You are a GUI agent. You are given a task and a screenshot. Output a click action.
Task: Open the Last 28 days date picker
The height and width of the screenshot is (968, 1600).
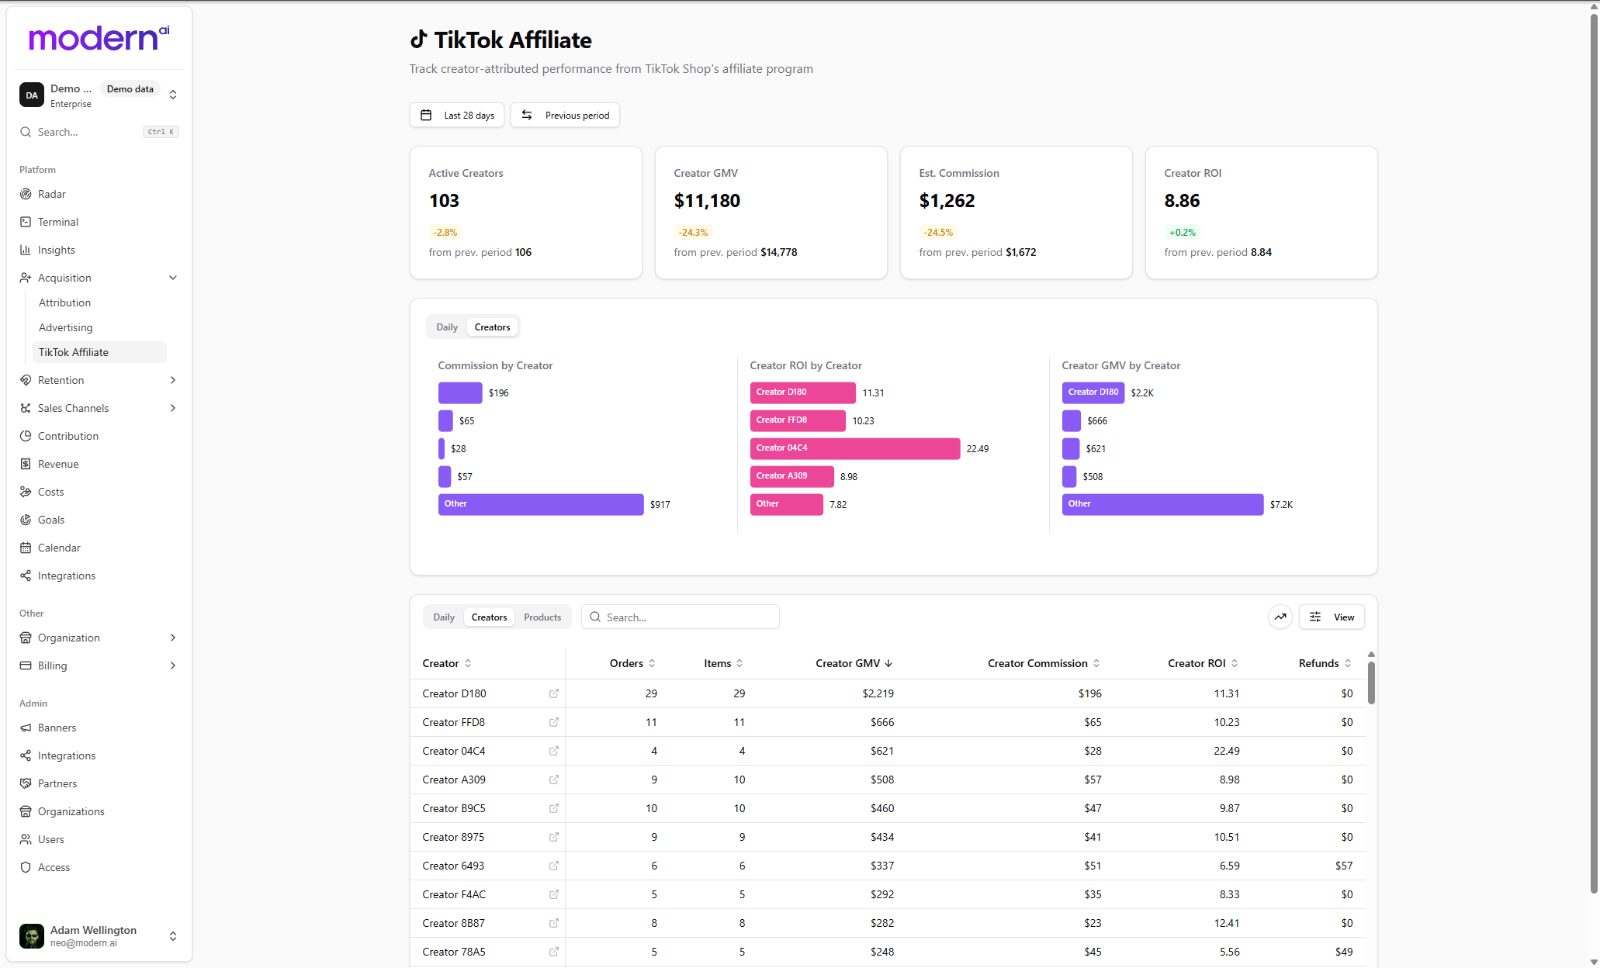pos(457,115)
